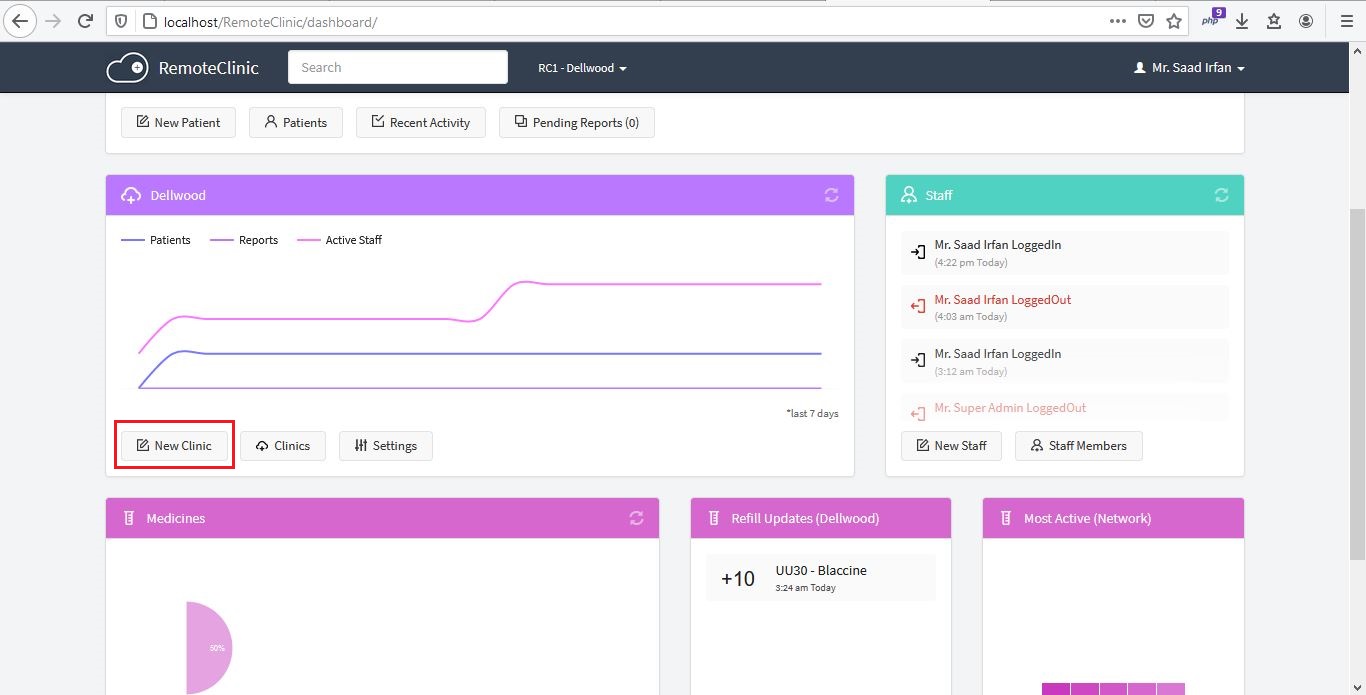The width and height of the screenshot is (1366, 695).
Task: Open the page actions three-dot menu
Action: [1118, 20]
